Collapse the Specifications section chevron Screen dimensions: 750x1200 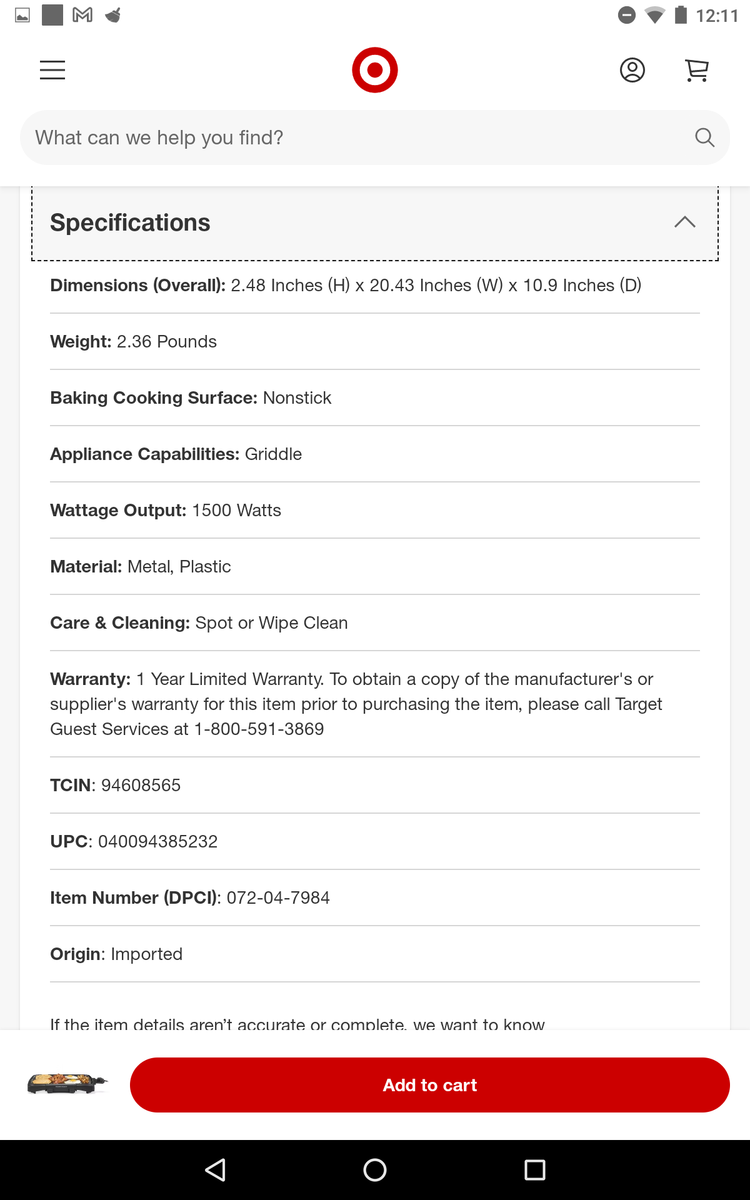(x=685, y=222)
